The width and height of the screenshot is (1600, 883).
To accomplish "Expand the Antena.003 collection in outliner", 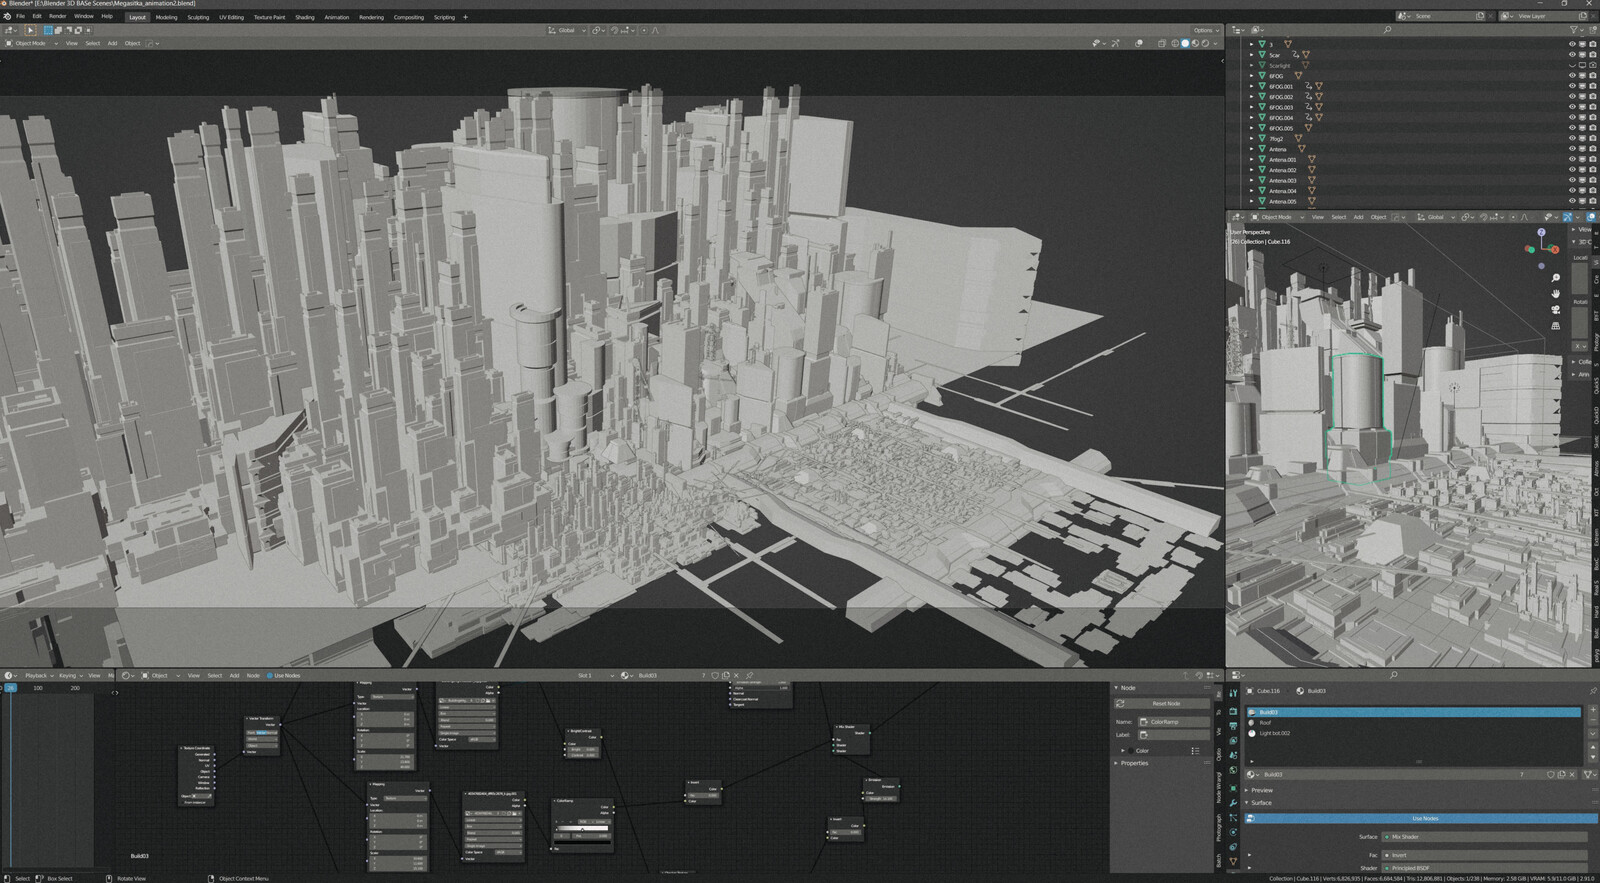I will coord(1251,180).
